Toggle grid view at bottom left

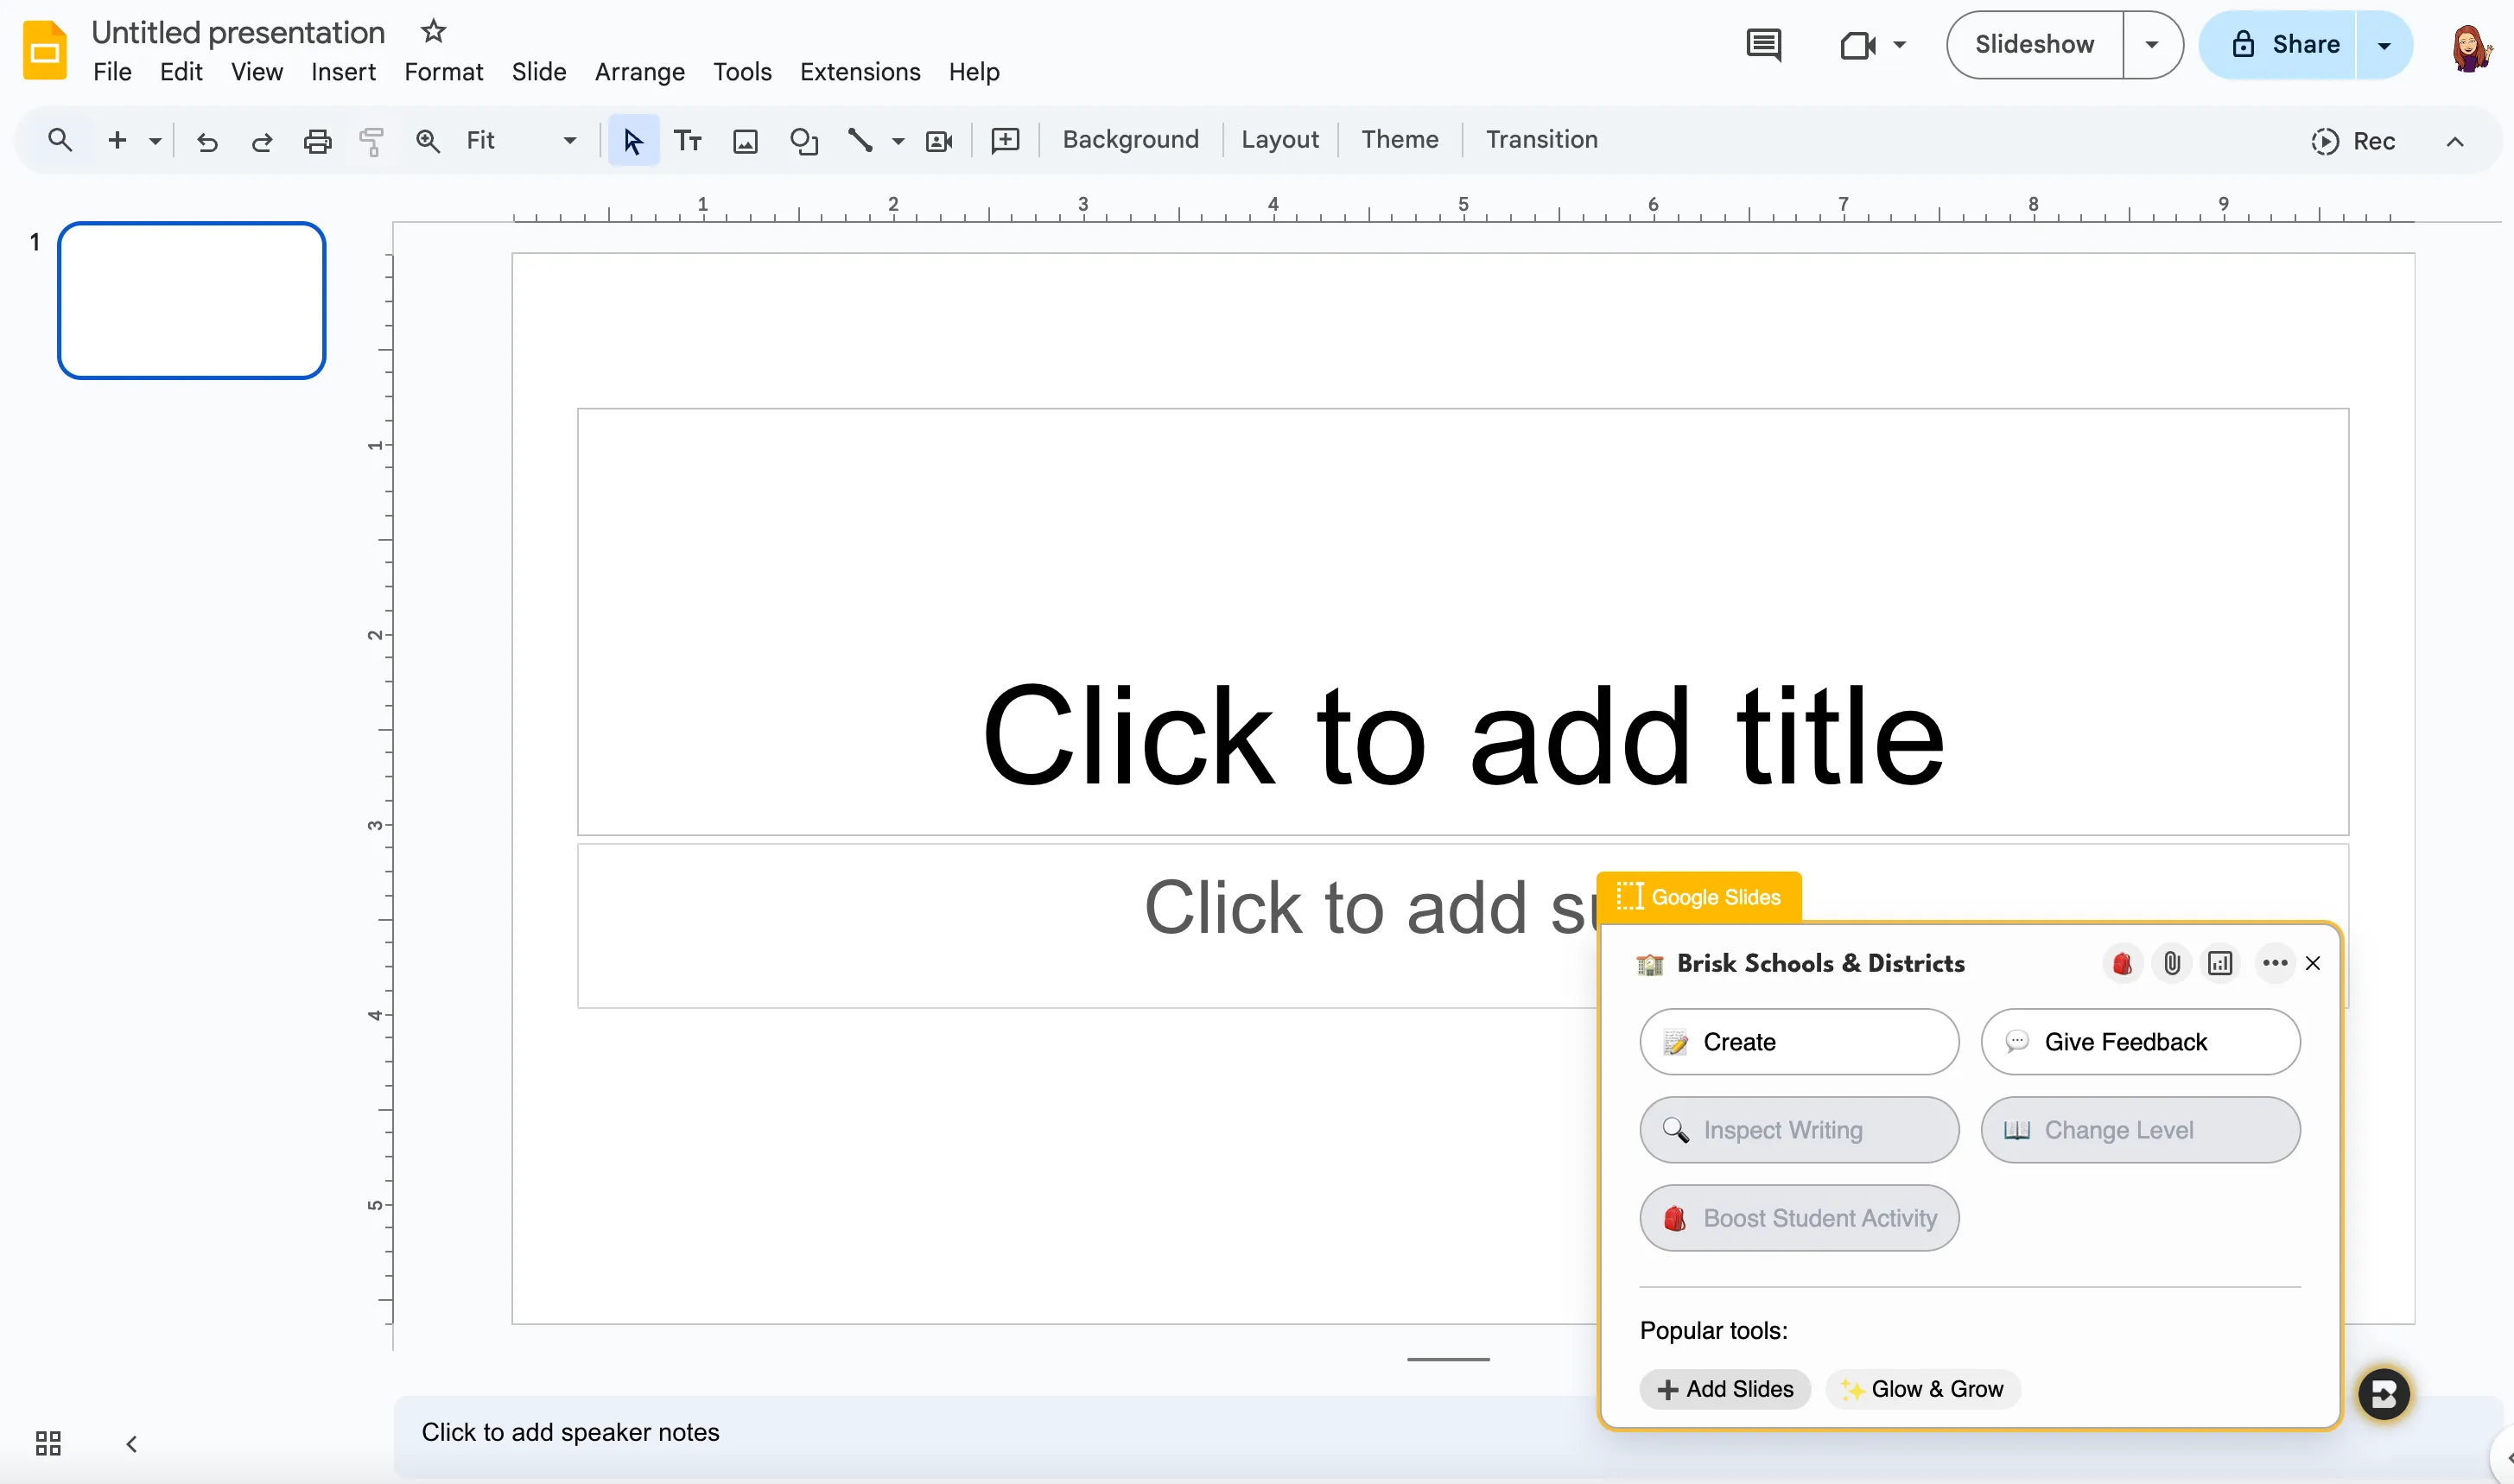(x=48, y=1443)
